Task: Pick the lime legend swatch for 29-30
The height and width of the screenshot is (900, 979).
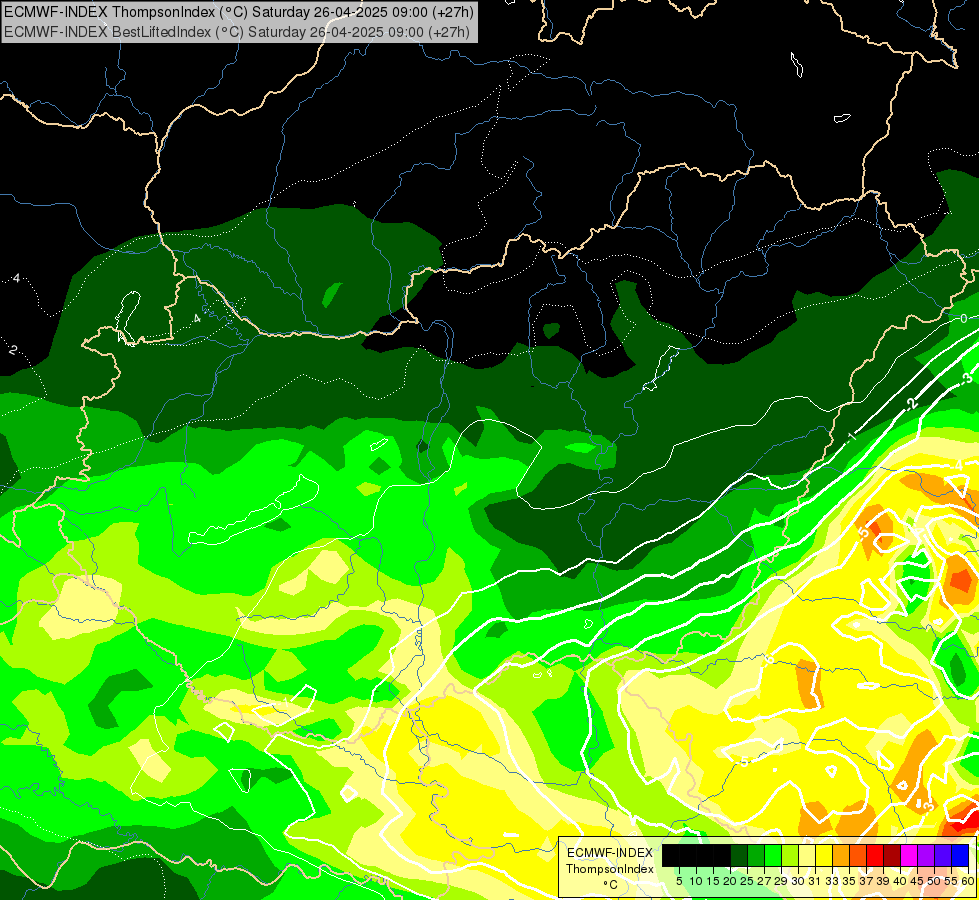Action: (x=790, y=855)
